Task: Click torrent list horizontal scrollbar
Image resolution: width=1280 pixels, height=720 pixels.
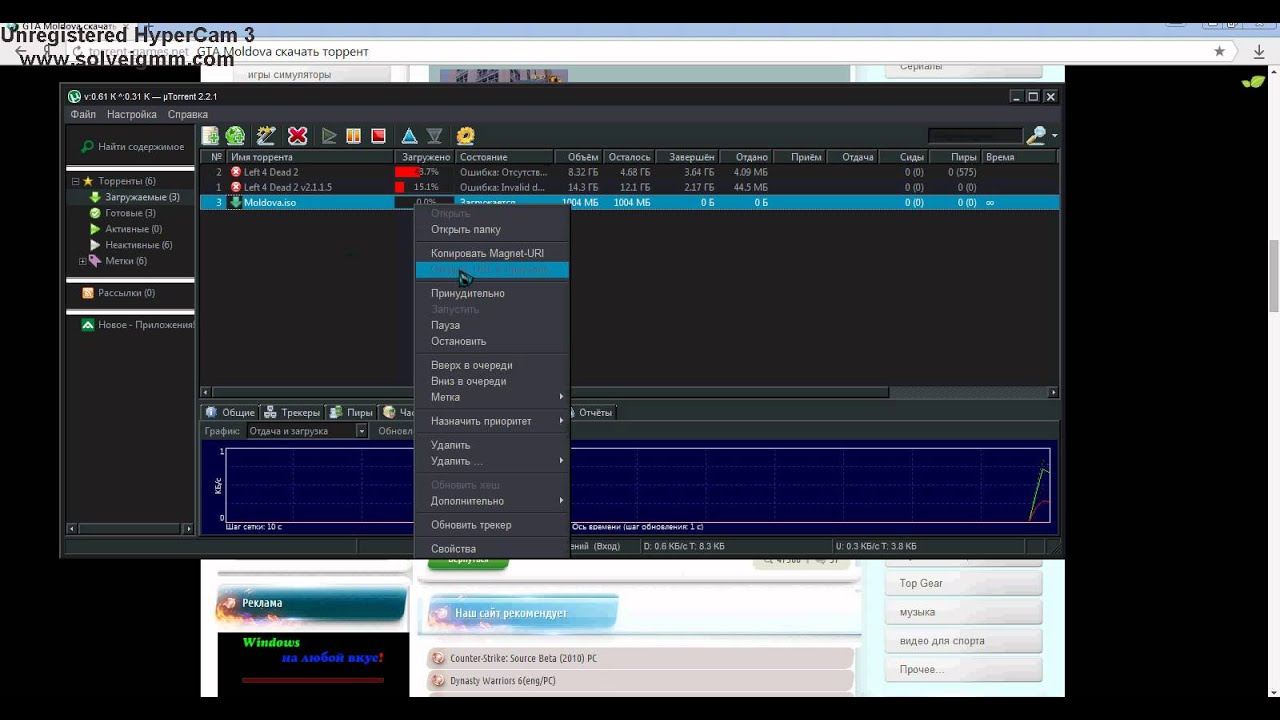Action: point(630,393)
